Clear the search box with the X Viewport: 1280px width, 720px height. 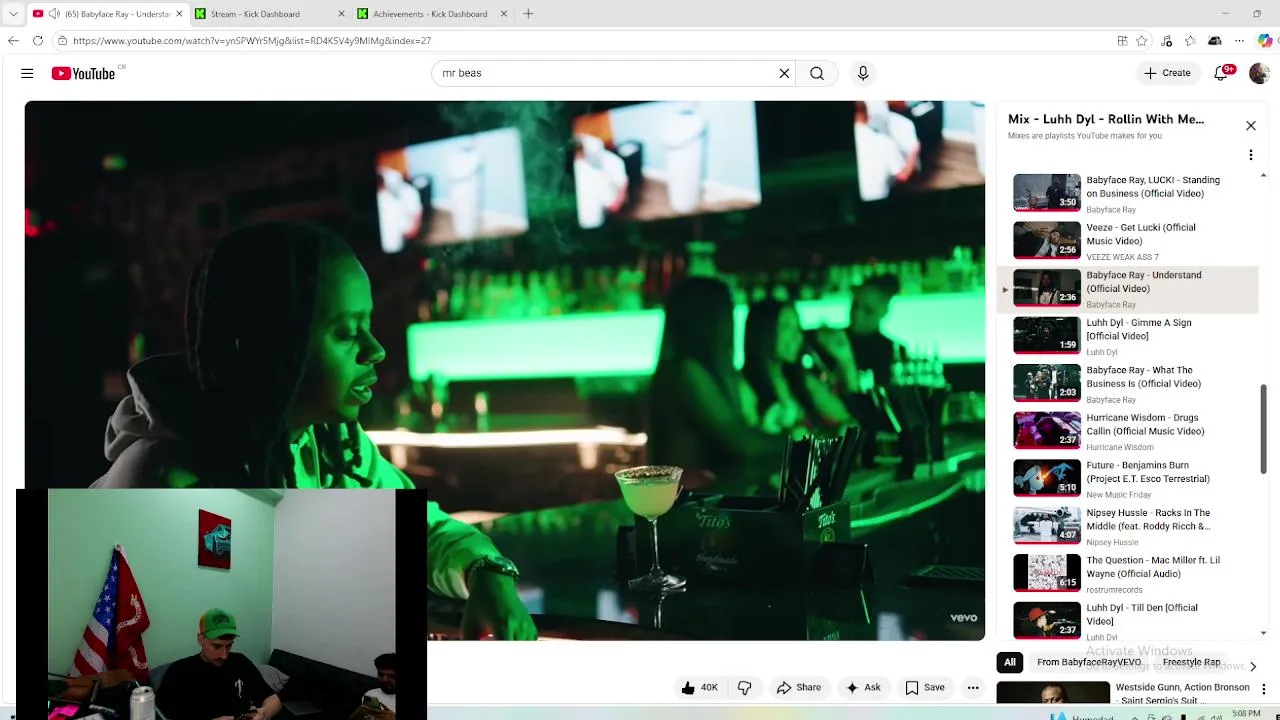tap(784, 73)
